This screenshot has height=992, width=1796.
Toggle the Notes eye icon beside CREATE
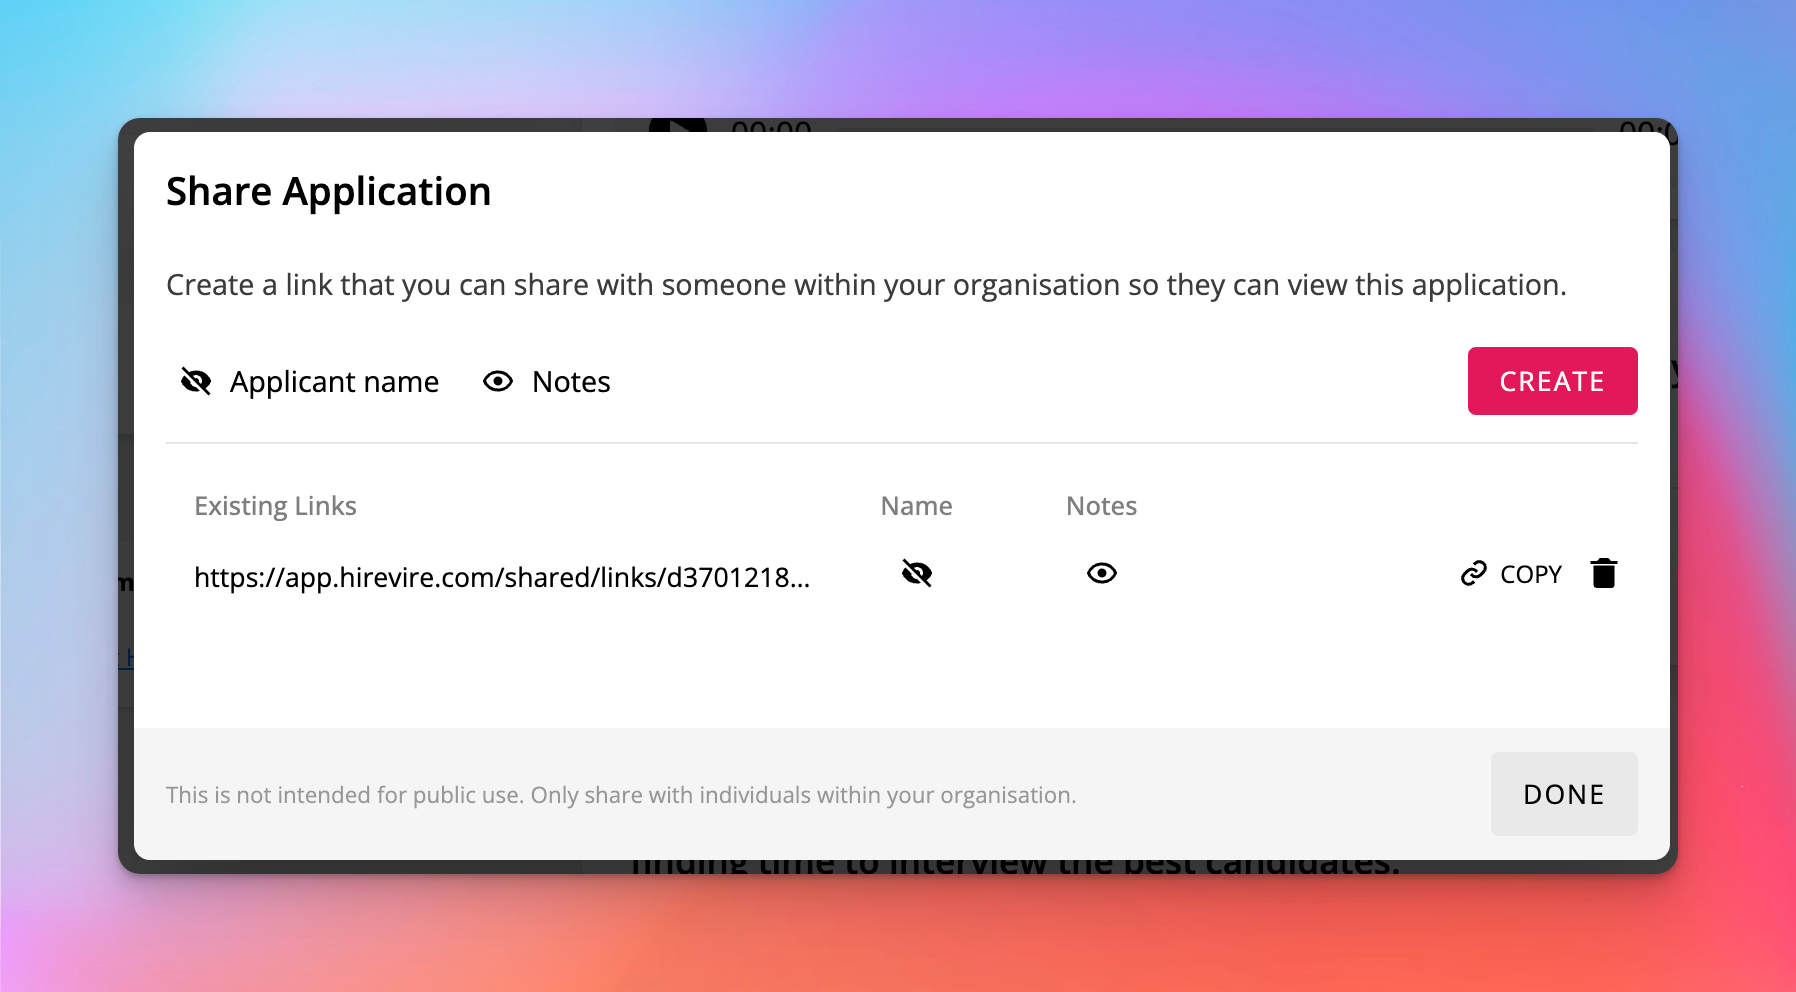498,381
